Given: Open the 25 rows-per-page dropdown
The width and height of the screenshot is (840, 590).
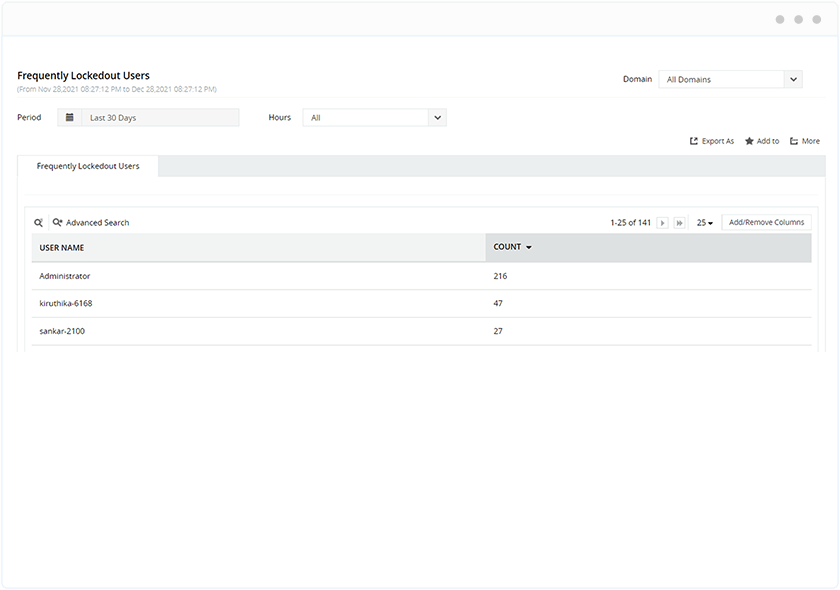Looking at the screenshot, I should 704,222.
